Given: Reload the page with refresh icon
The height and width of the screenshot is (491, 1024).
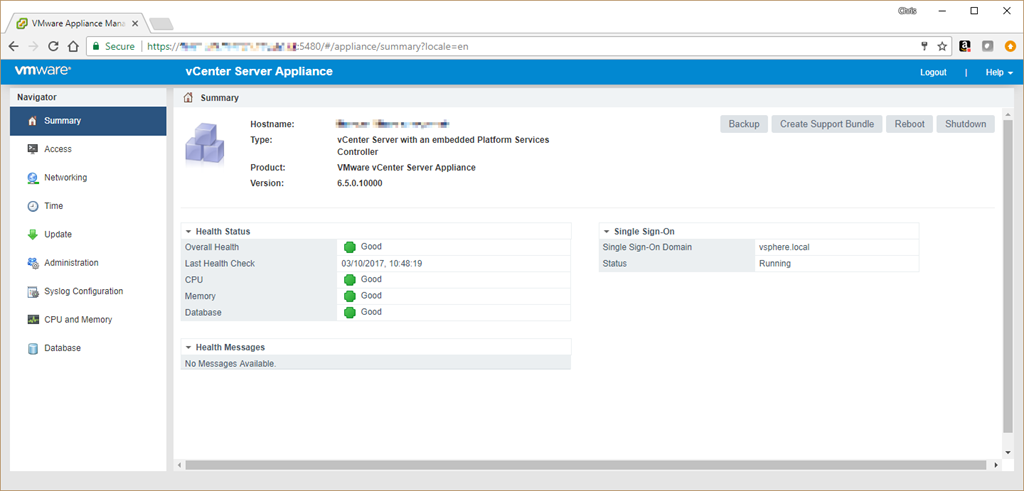Looking at the screenshot, I should tap(54, 46).
